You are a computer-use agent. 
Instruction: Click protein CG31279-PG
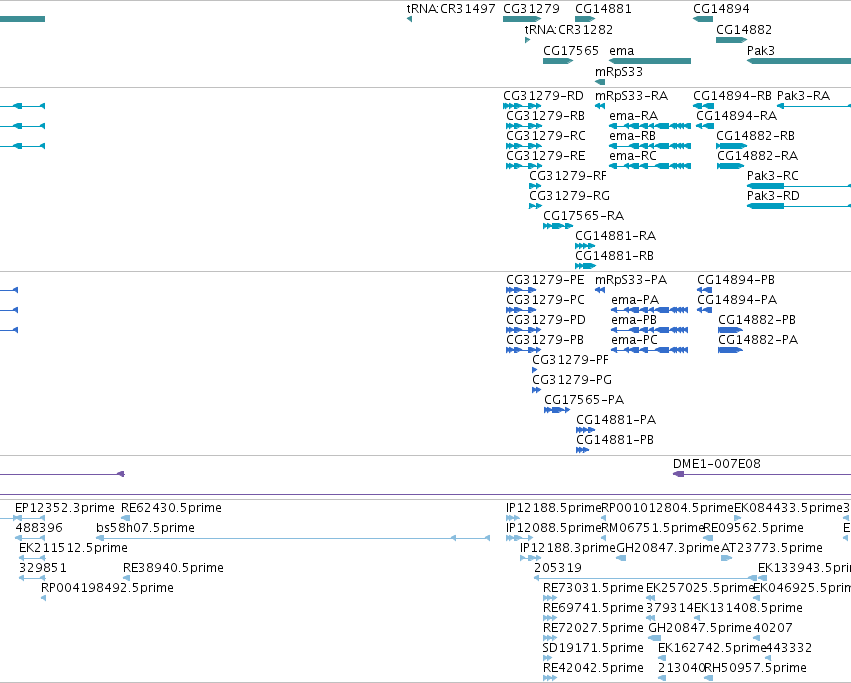coord(536,390)
